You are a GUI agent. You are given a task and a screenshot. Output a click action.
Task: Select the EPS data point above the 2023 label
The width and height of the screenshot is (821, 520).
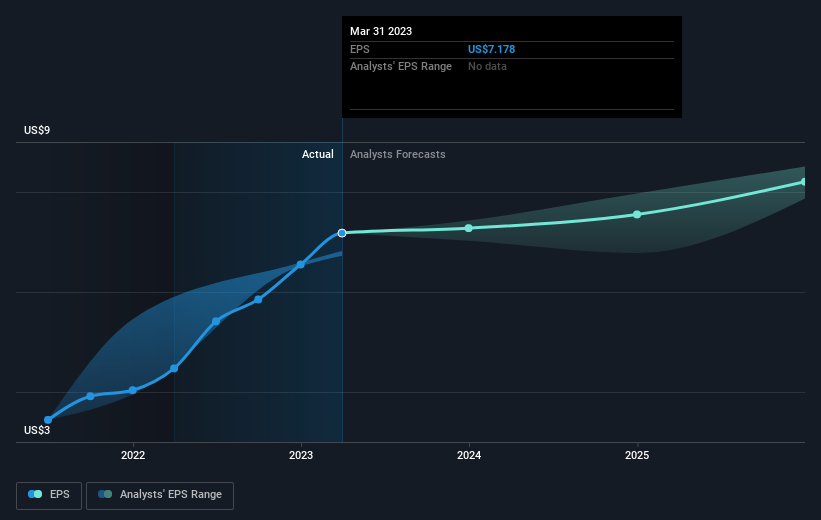301,264
